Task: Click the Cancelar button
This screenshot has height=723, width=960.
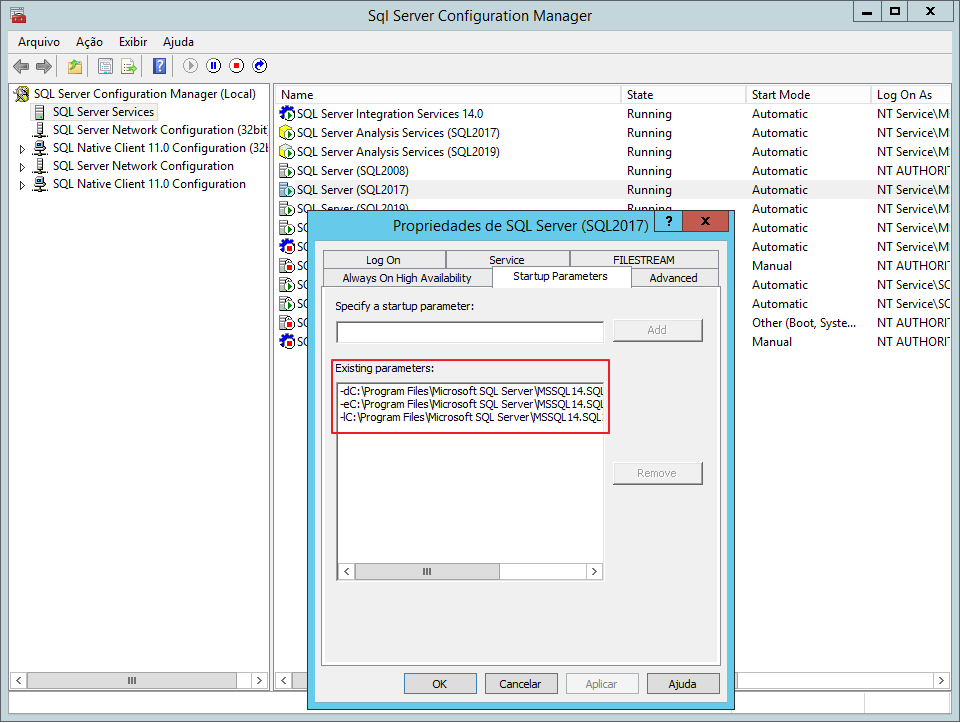Action: point(520,684)
